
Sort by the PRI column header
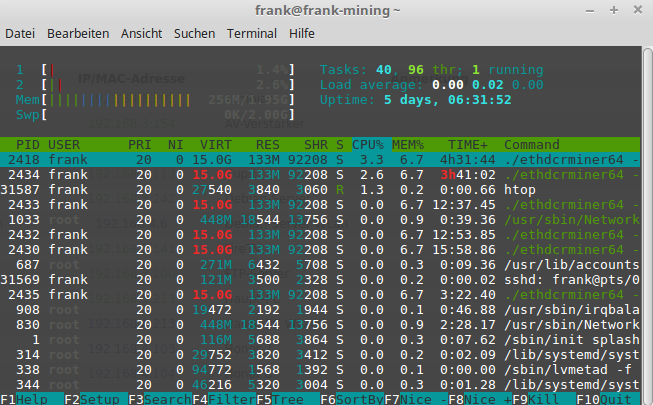pos(140,145)
